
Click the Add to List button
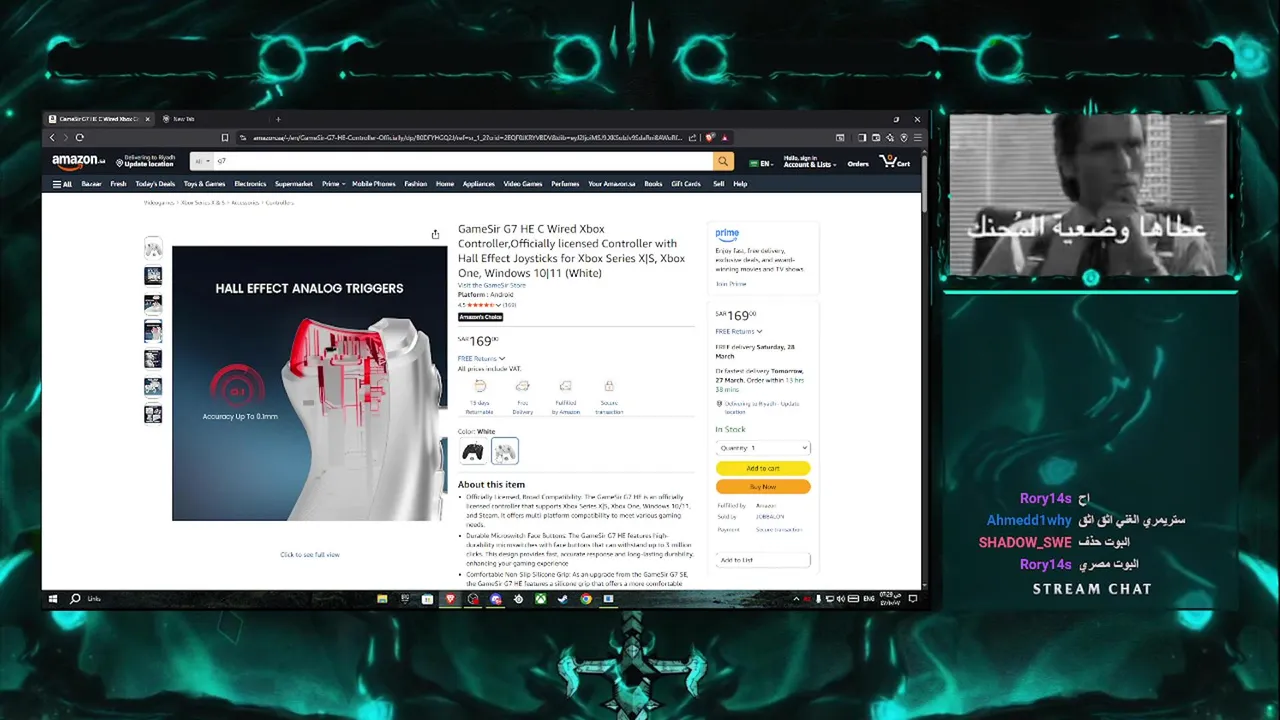coord(763,560)
